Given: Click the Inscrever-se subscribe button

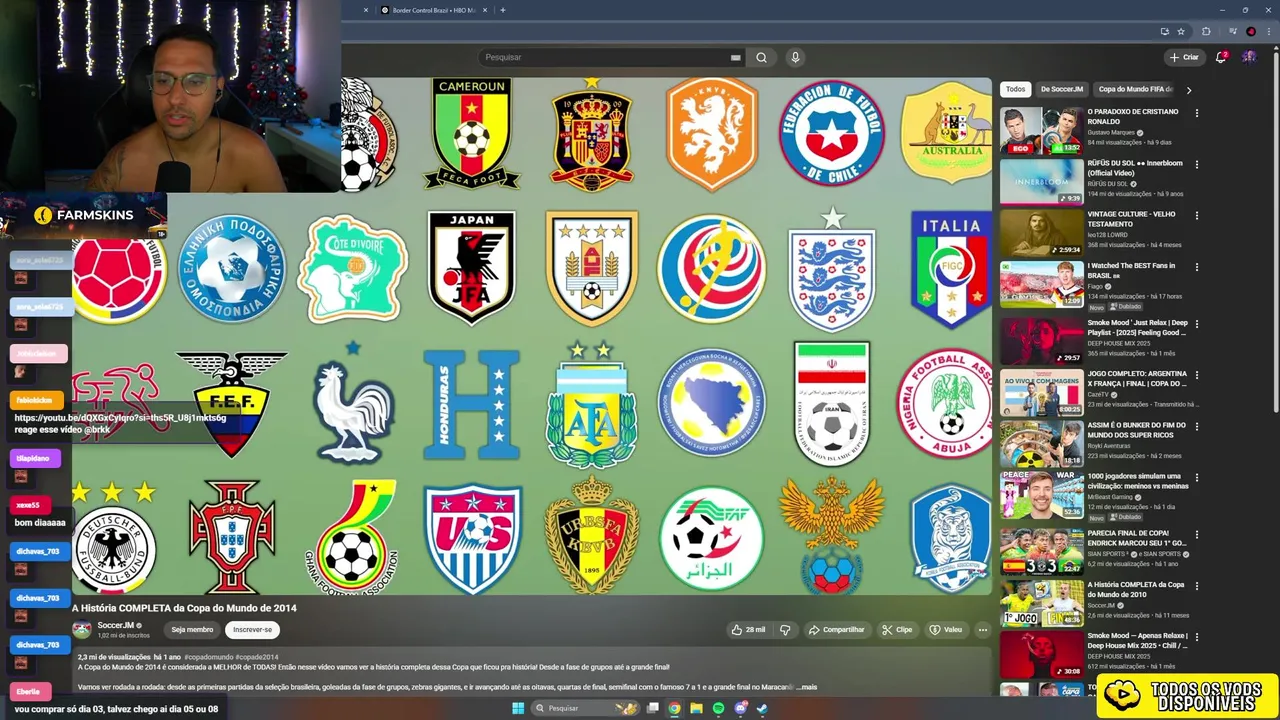Looking at the screenshot, I should [252, 630].
